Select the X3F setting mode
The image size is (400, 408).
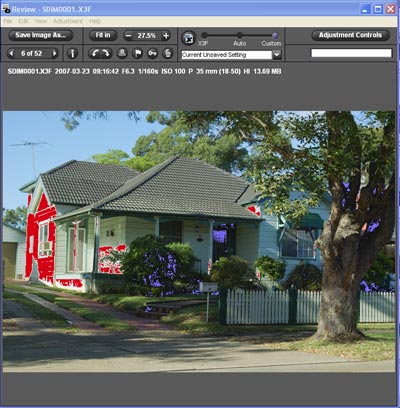(204, 35)
